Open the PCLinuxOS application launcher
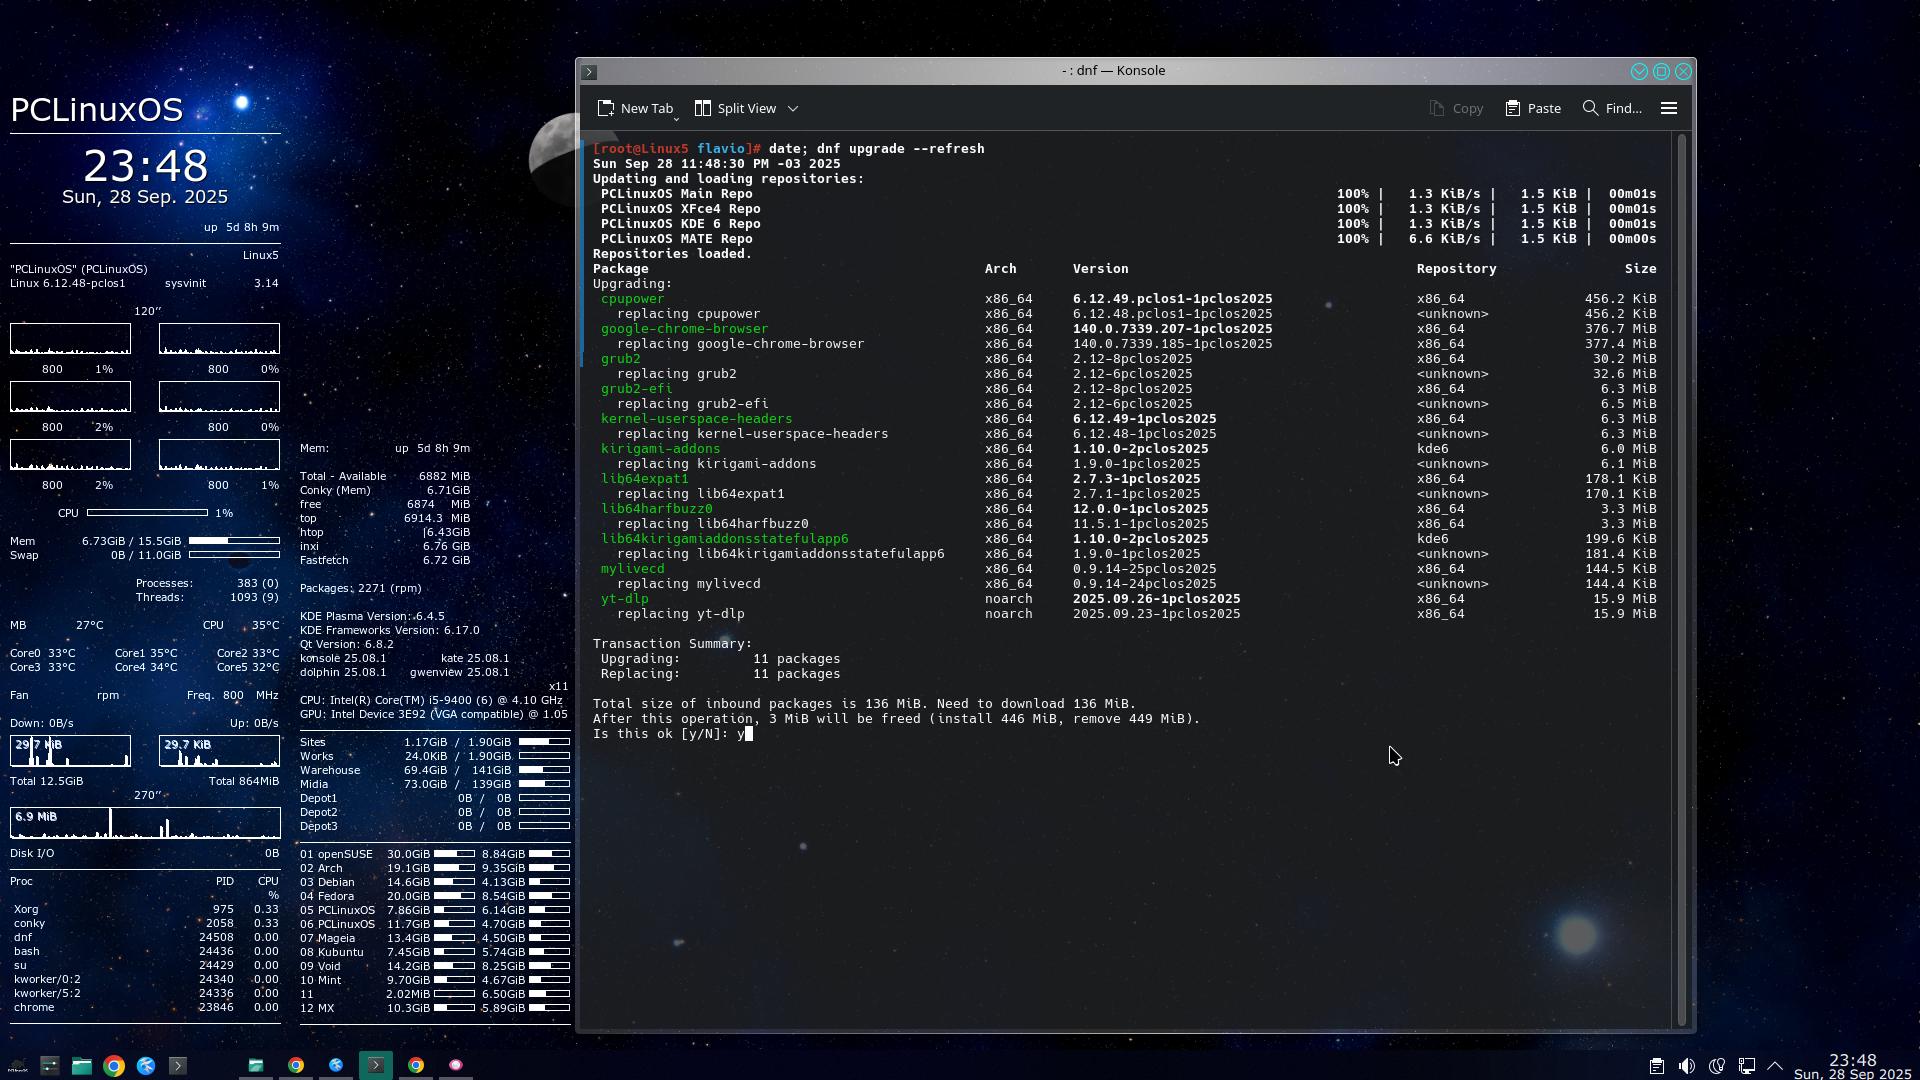The image size is (1920, 1080). (17, 1066)
